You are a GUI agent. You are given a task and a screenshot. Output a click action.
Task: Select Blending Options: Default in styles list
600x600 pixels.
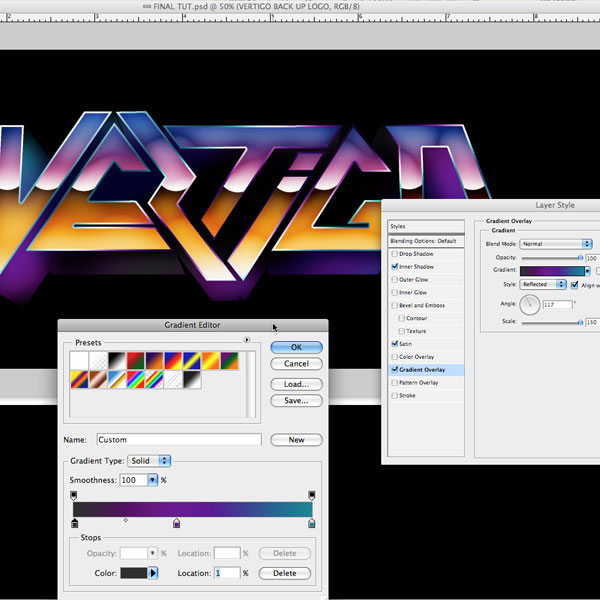click(x=422, y=241)
